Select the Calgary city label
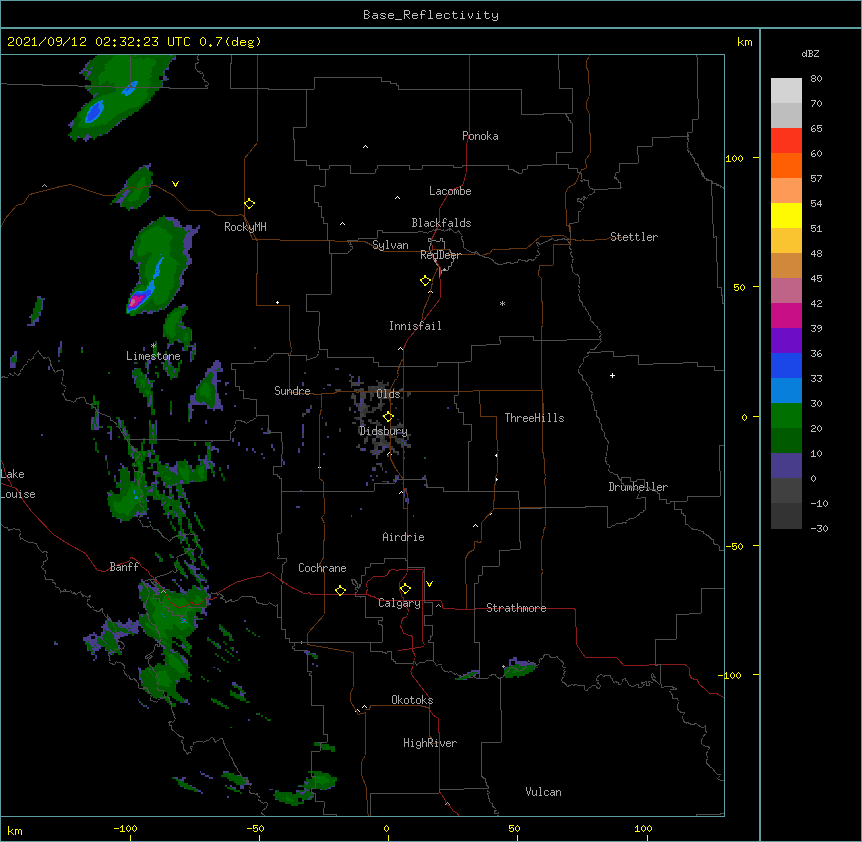This screenshot has width=862, height=842. coord(399,603)
